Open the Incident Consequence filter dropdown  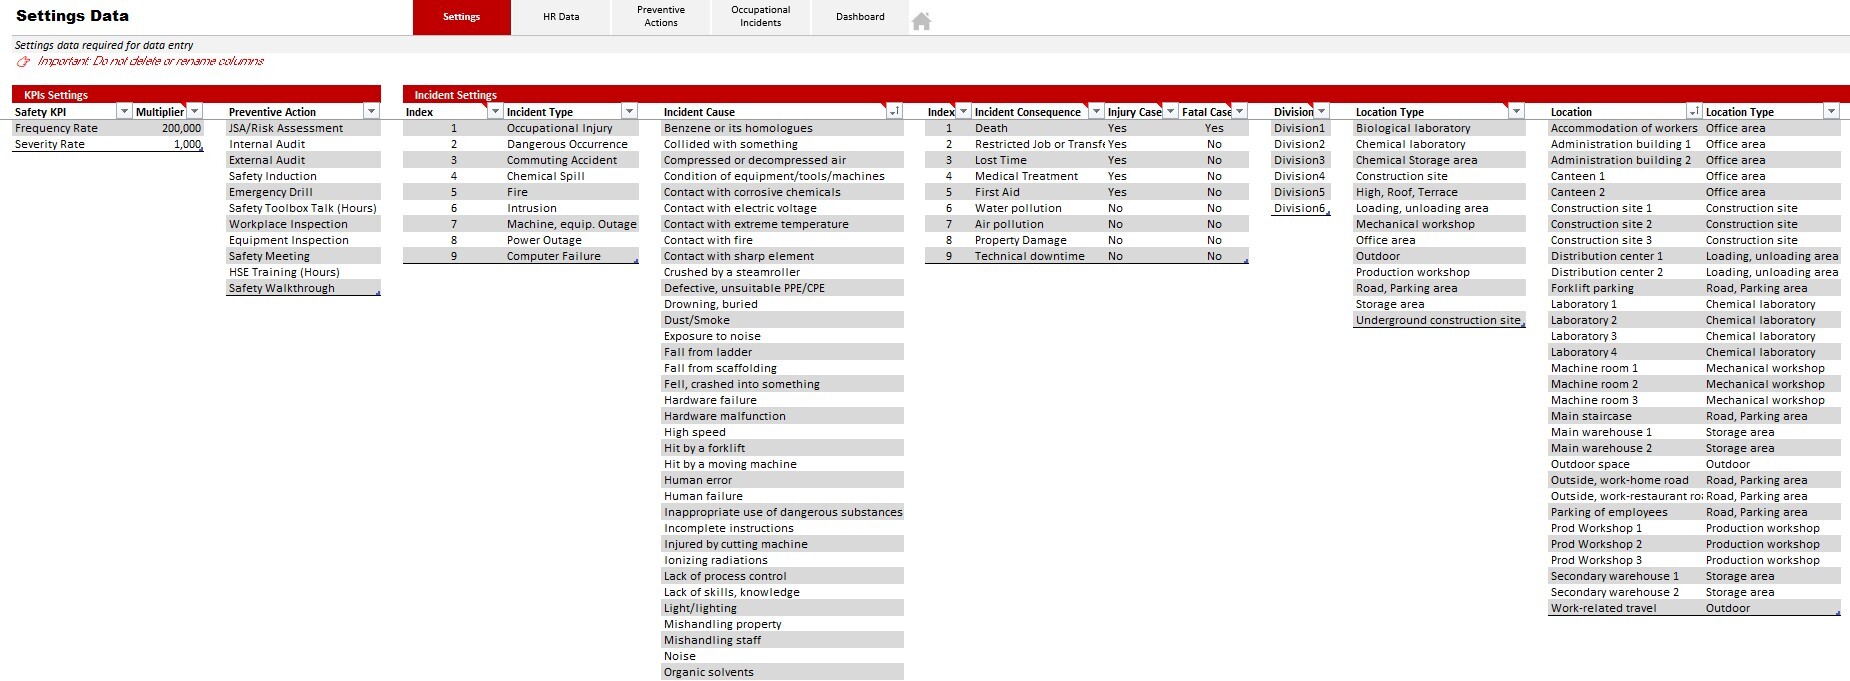point(1096,111)
